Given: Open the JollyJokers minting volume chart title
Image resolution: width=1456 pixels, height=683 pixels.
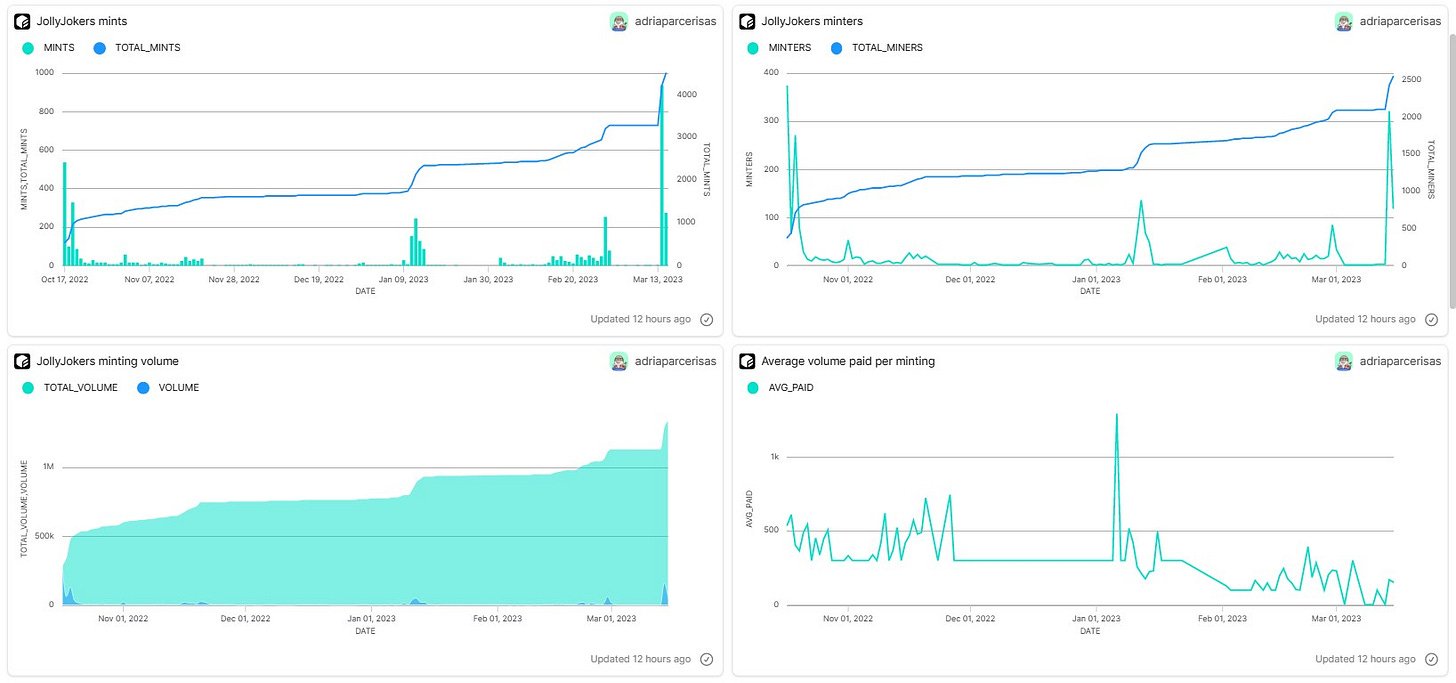Looking at the screenshot, I should [x=108, y=361].
